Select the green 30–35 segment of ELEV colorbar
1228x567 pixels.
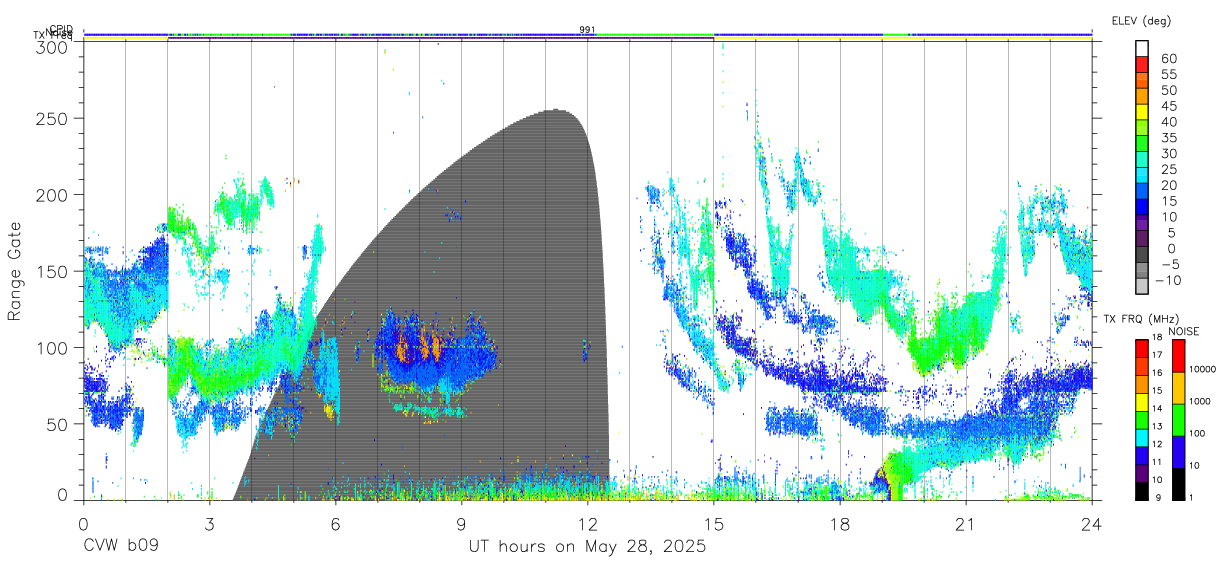[1141, 145]
